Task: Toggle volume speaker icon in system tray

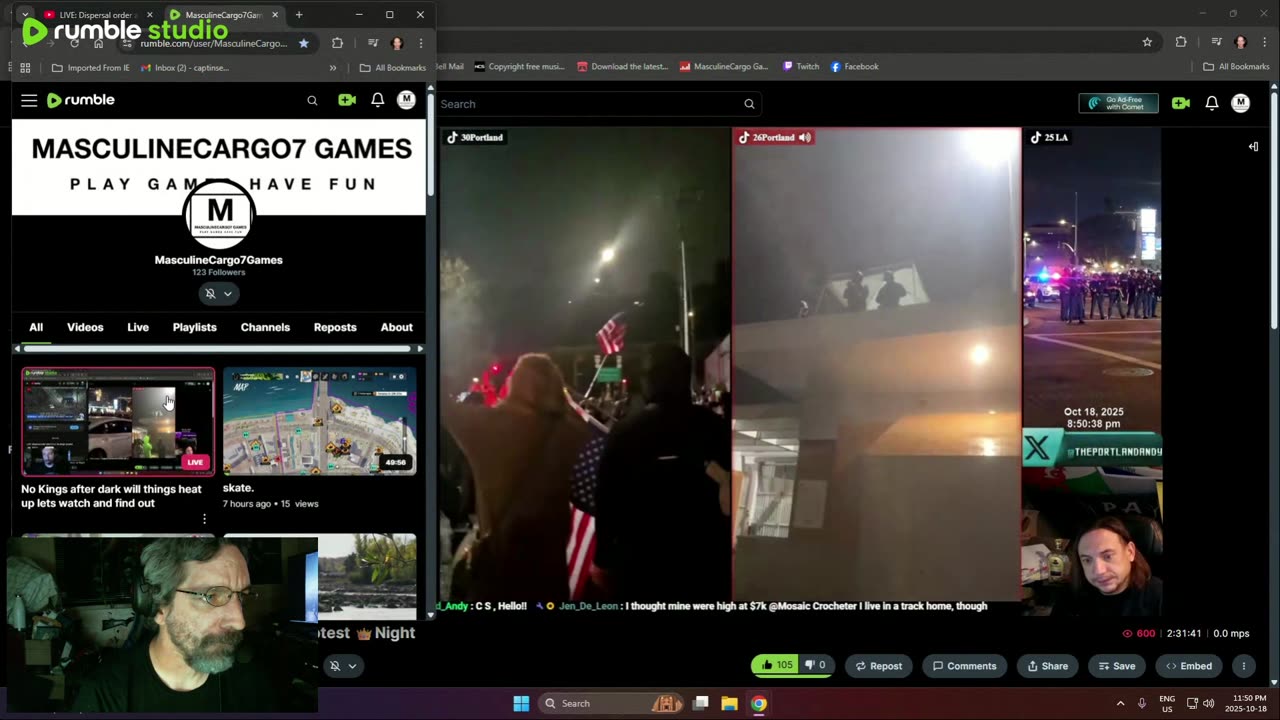Action: tap(1208, 703)
